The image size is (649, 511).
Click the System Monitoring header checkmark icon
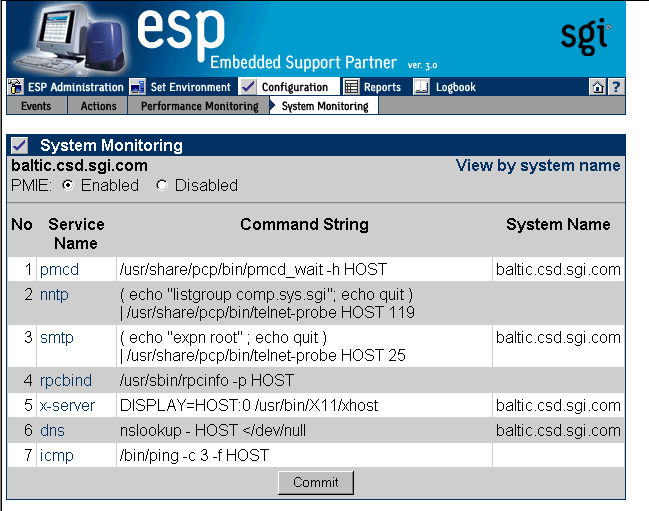click(19, 145)
